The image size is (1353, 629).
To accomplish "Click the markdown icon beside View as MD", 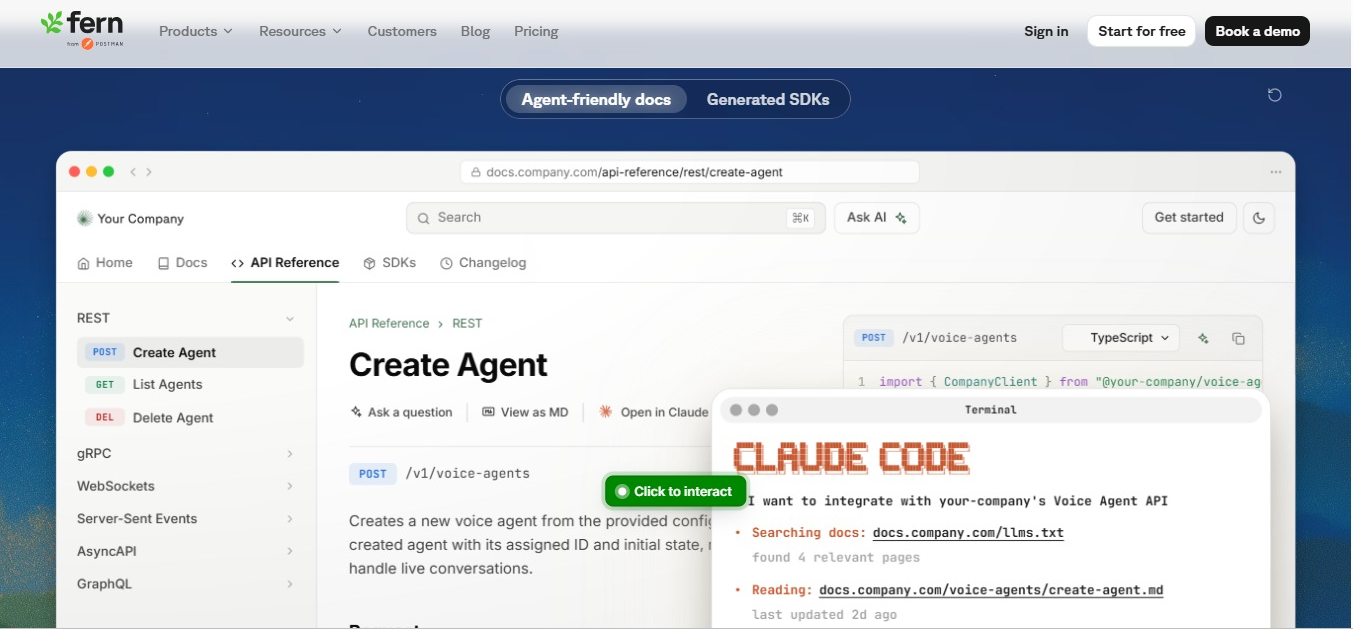I will pos(488,412).
